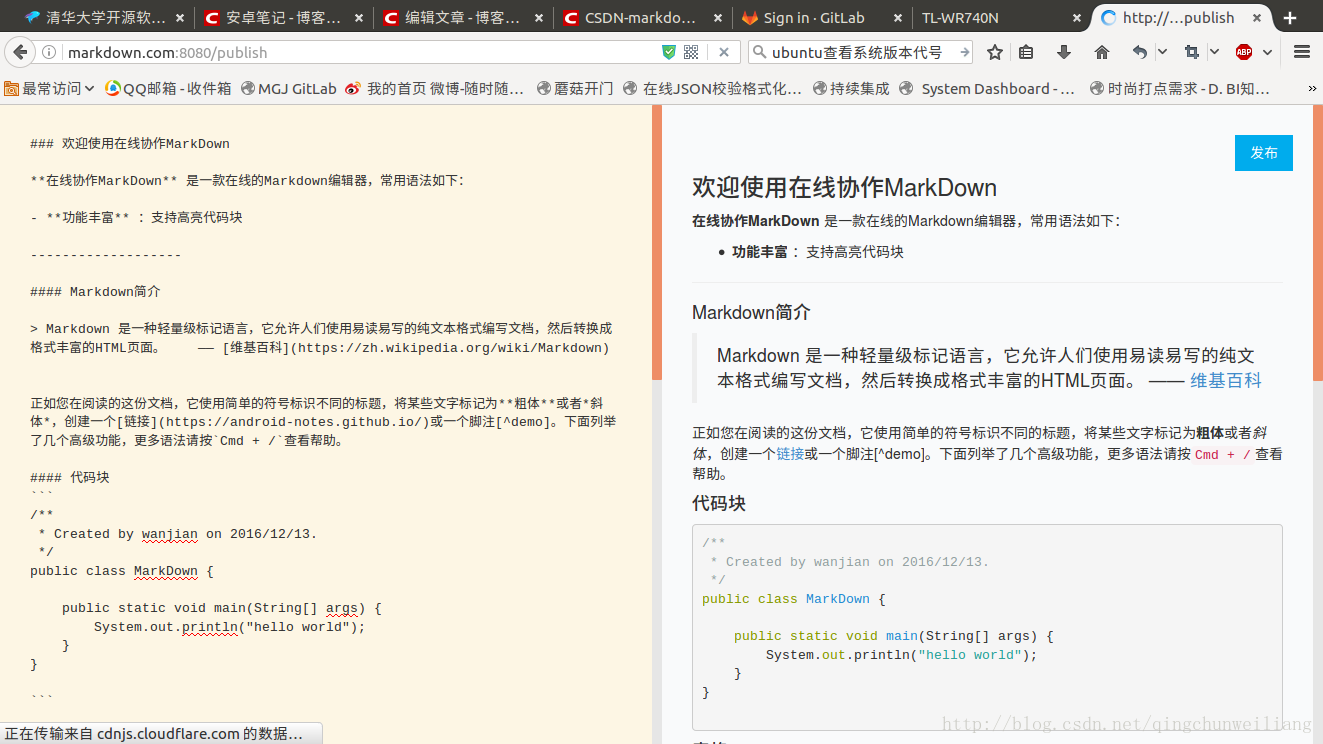
Task: Open 时尚打点需求 bookmark
Action: click(x=1180, y=89)
